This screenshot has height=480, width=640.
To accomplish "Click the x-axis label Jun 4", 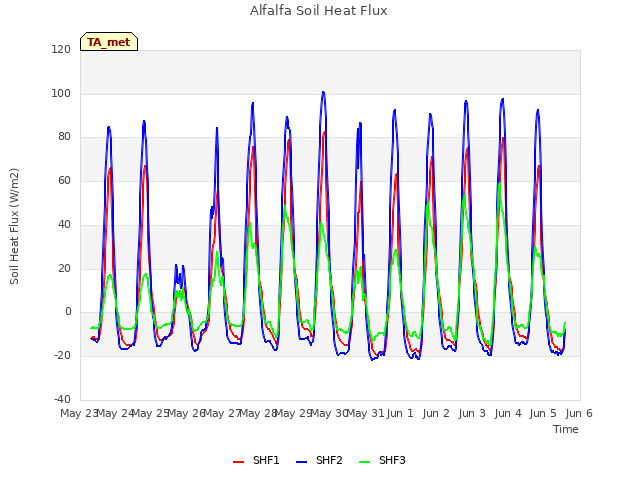I will [508, 413].
